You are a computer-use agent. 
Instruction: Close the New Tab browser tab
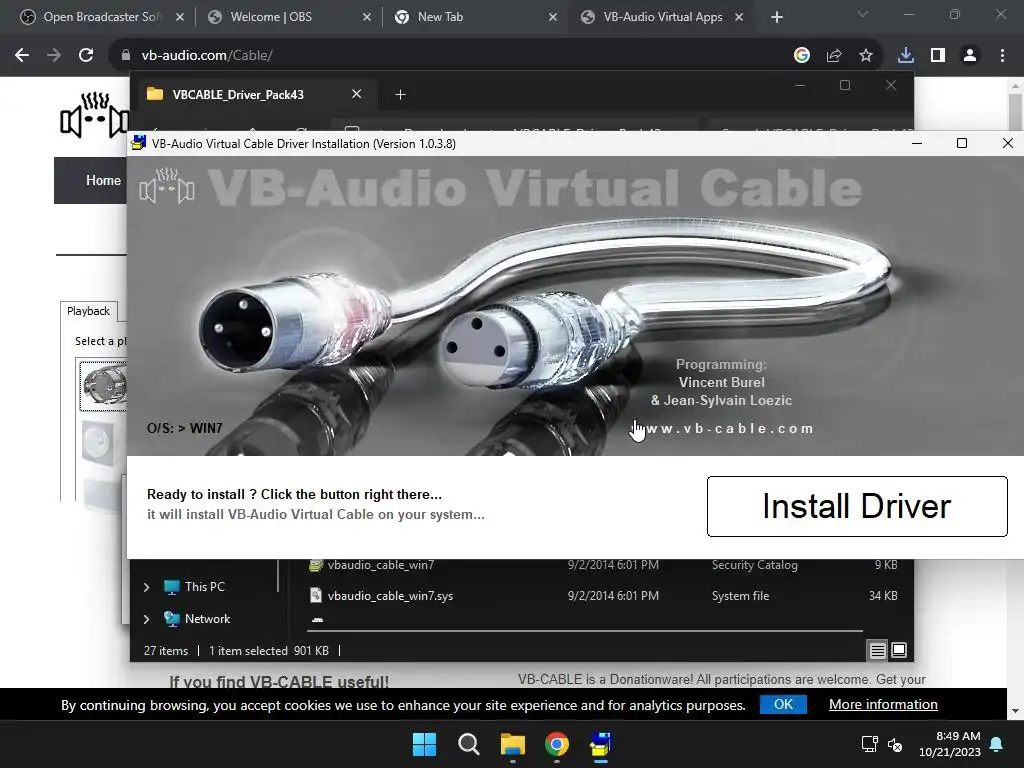[x=553, y=17]
